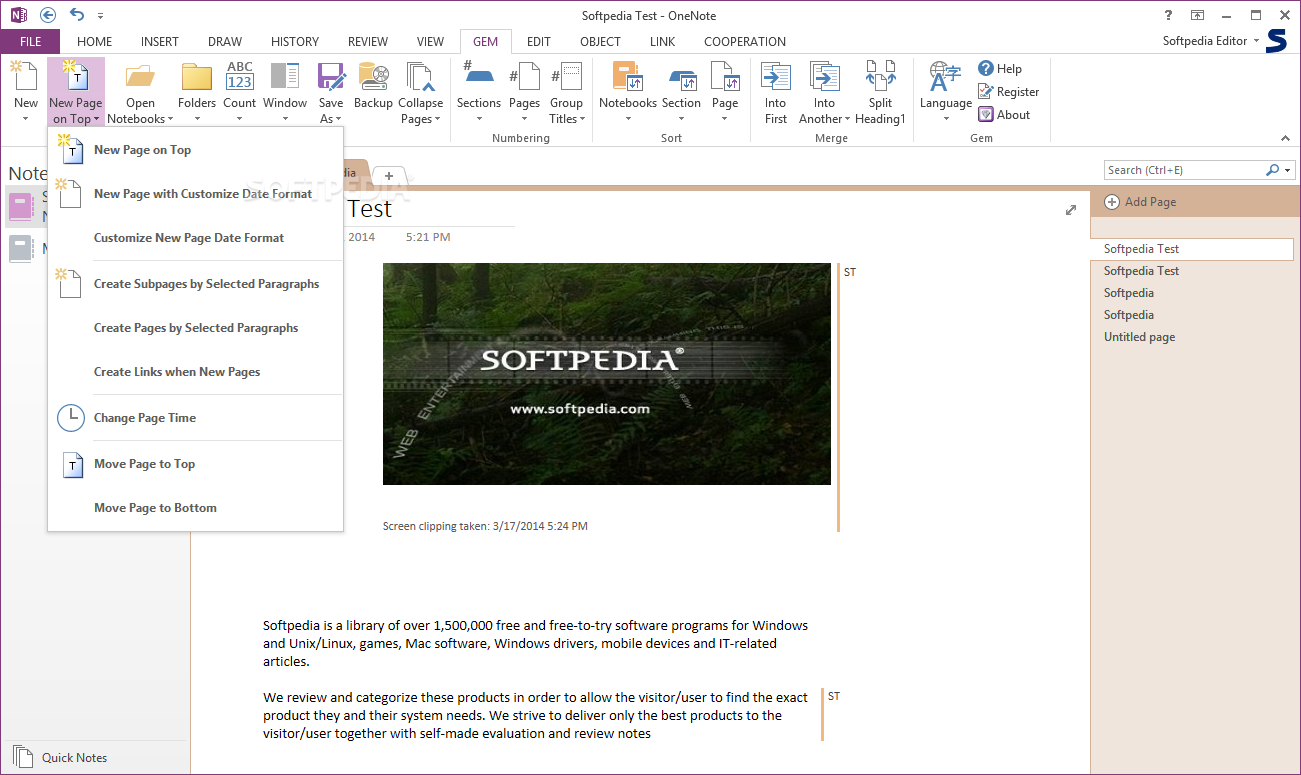This screenshot has width=1301, height=775.
Task: Click the window Help question mark
Action: tap(1168, 15)
